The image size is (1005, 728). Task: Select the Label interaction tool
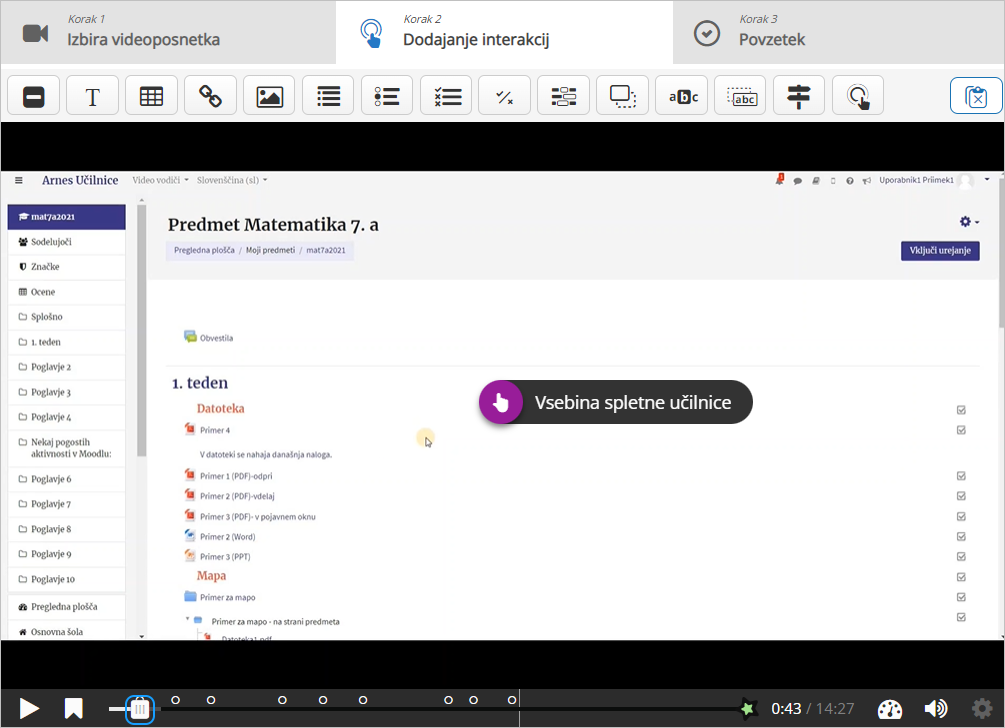(34, 95)
